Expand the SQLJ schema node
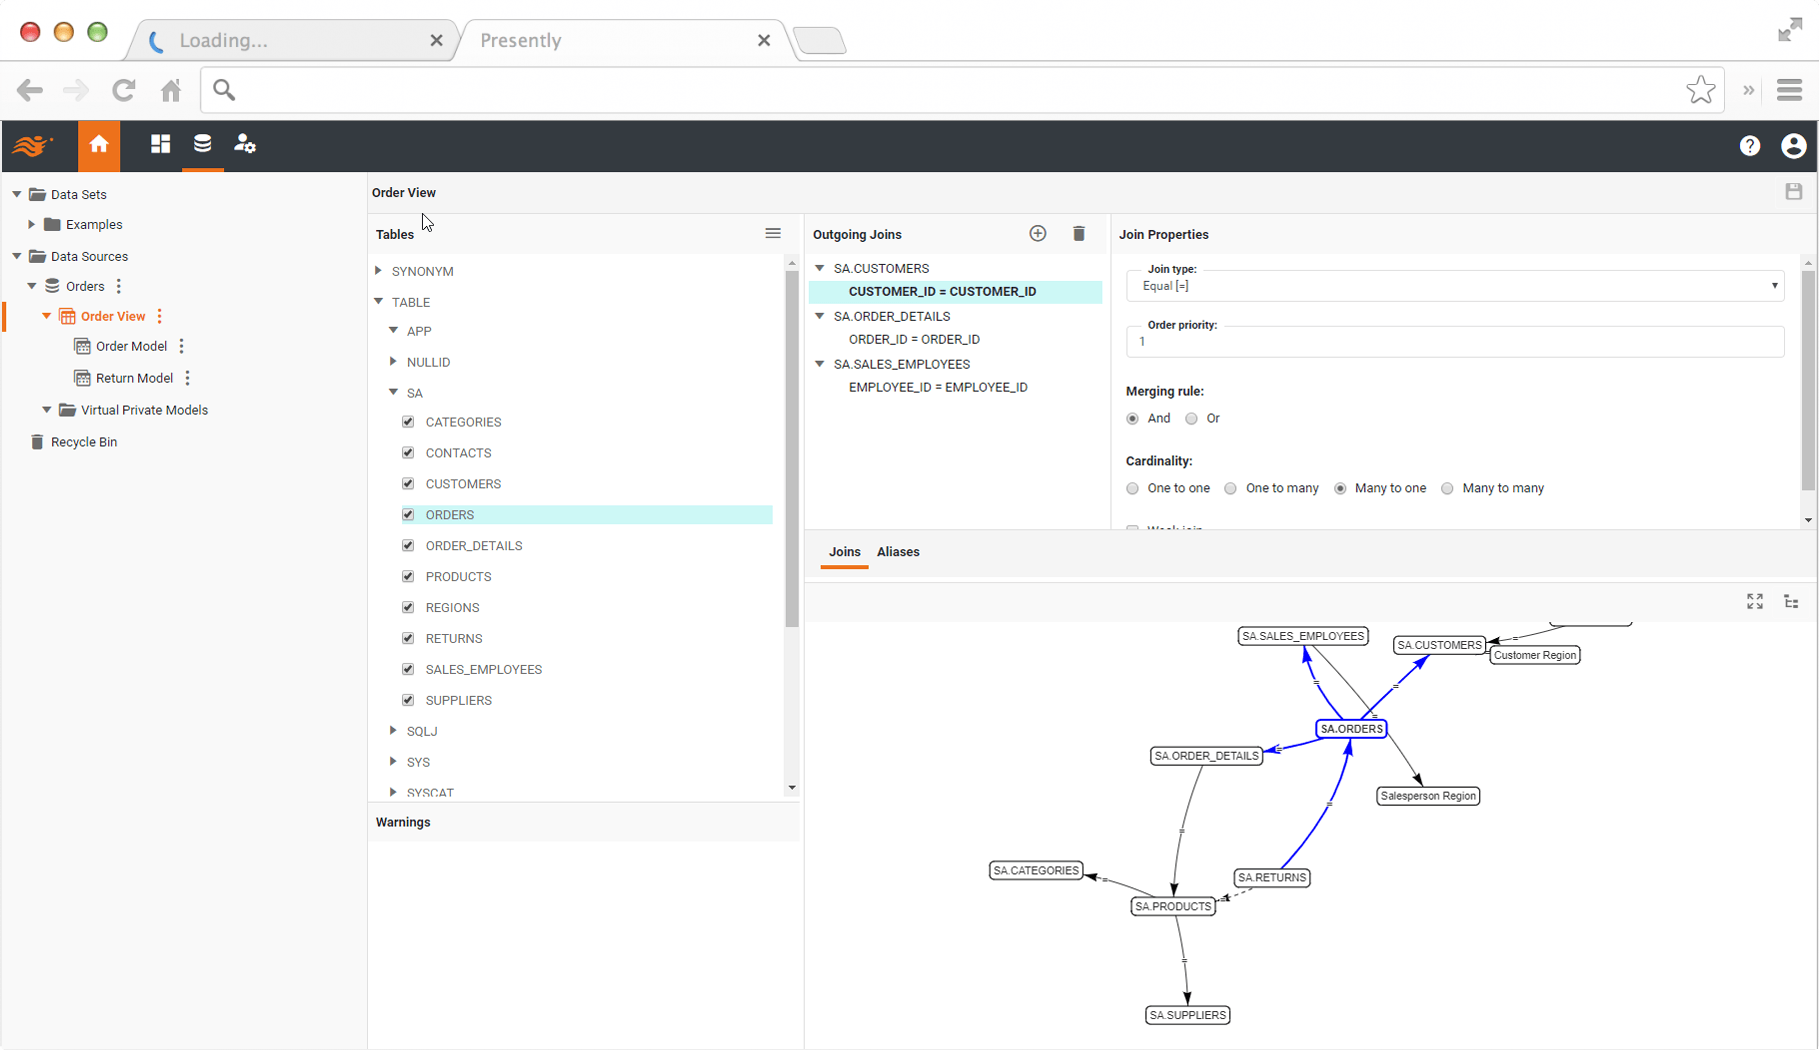Image resolution: width=1819 pixels, height=1050 pixels. 394,731
